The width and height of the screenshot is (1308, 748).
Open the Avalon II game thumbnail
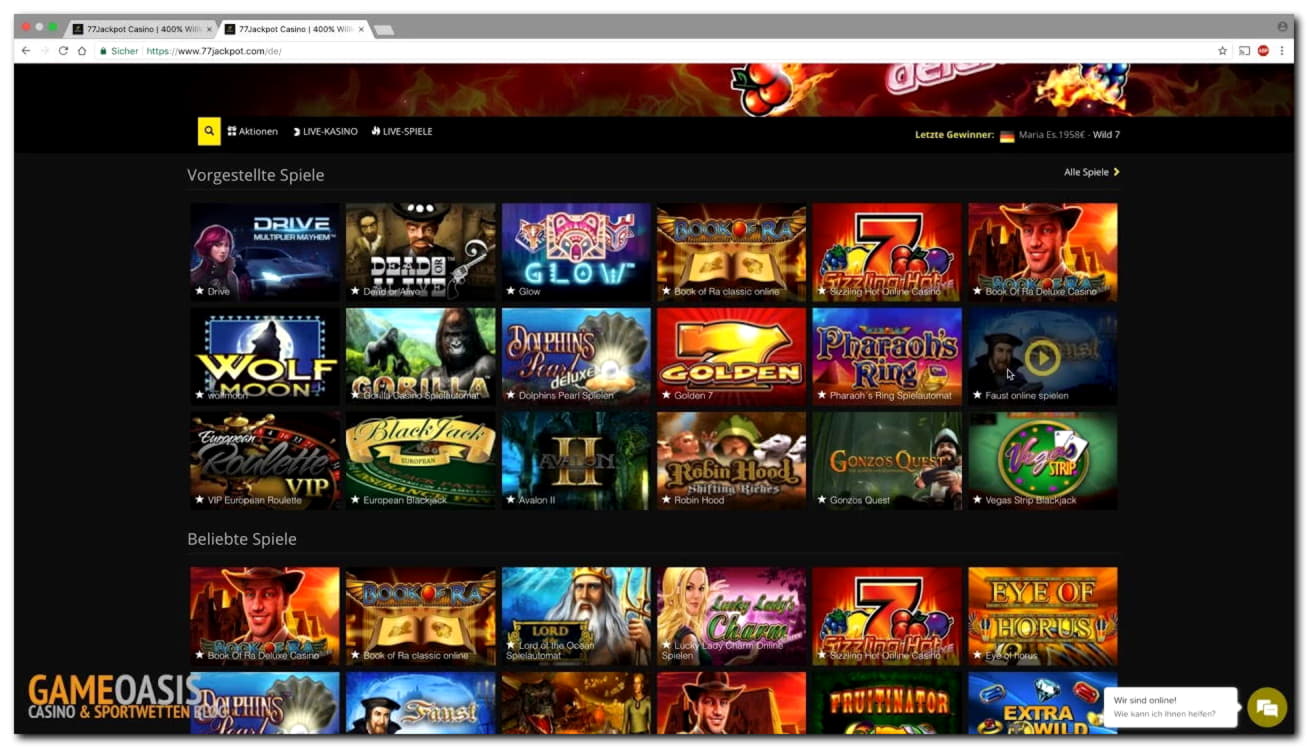coord(576,461)
